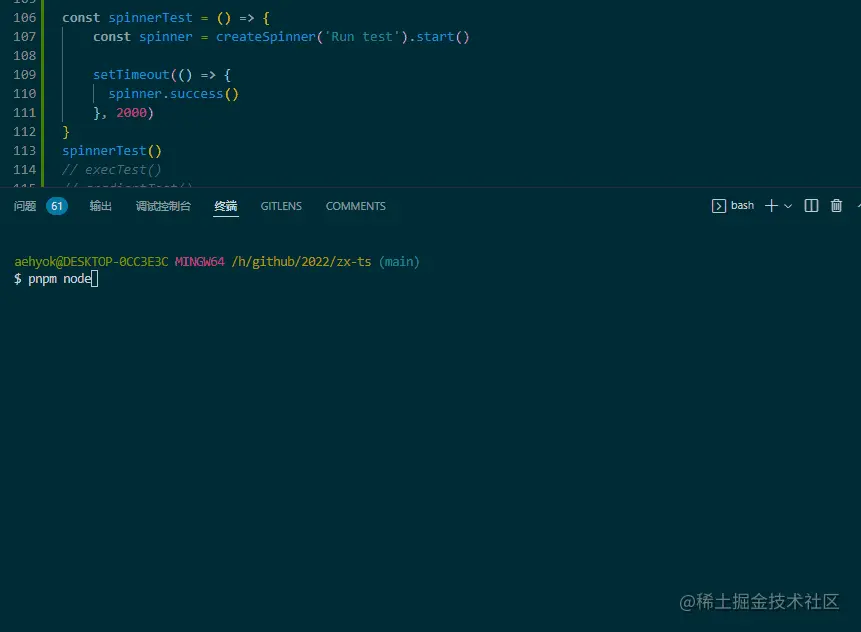Click the /h/github/2022/zx-ts path in terminal
Viewport: 861px width, 632px height.
pyautogui.click(x=301, y=262)
